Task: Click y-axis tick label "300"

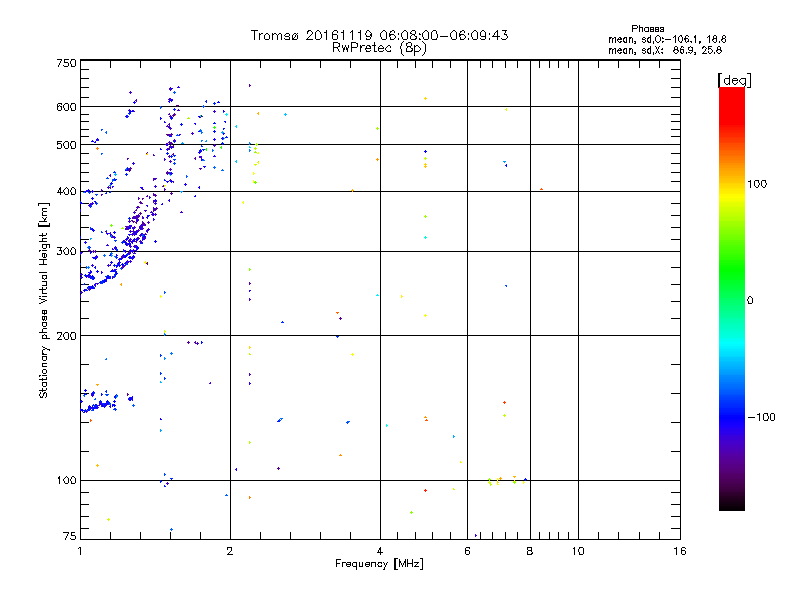Action: pos(66,252)
